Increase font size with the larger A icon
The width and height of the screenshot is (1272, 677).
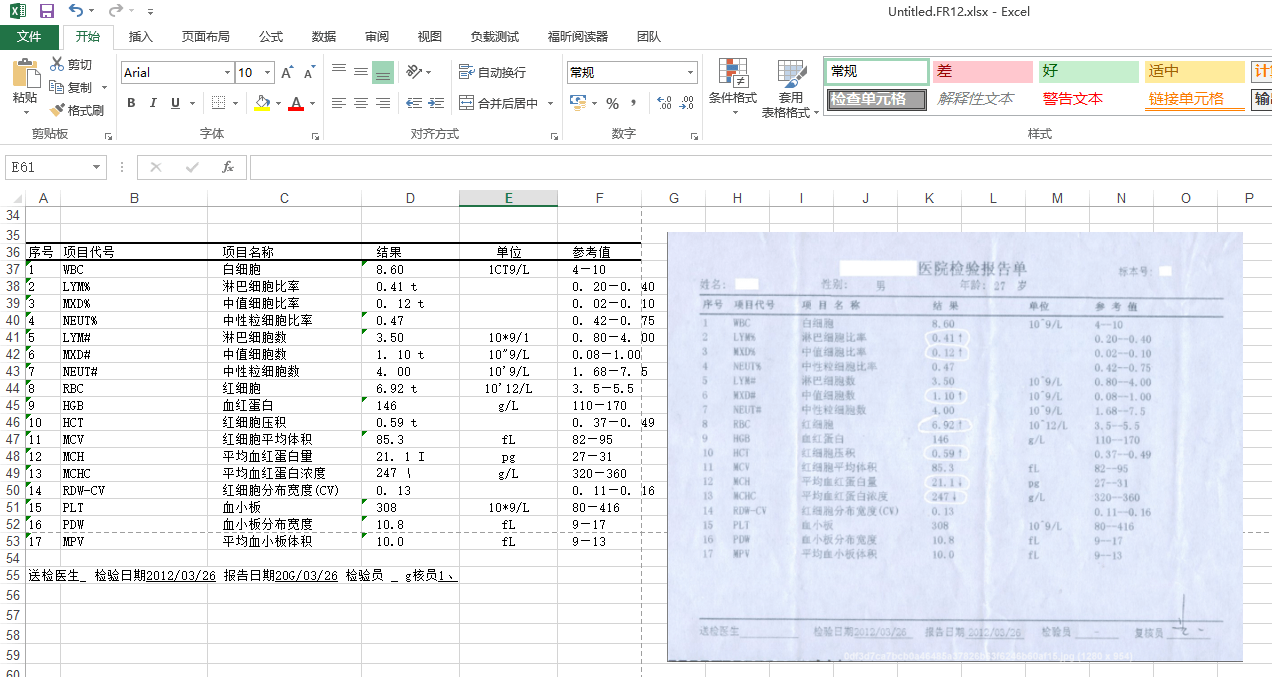[287, 73]
